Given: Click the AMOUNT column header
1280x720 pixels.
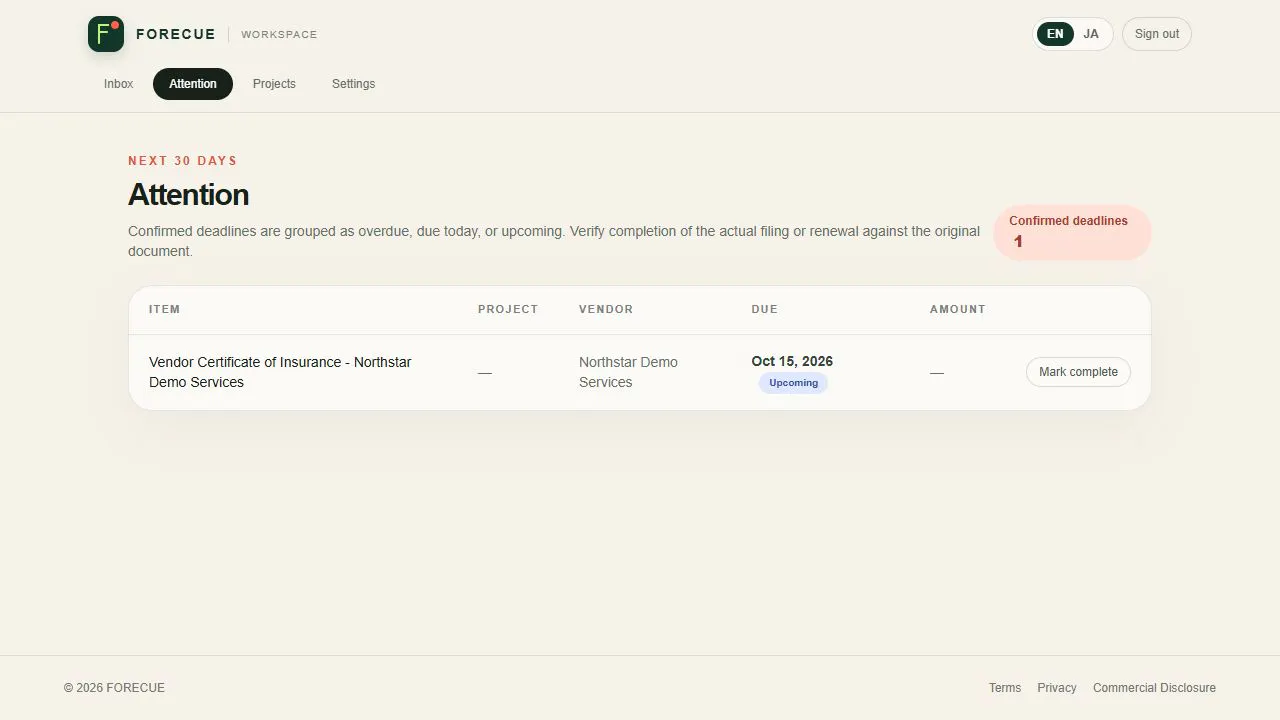Looking at the screenshot, I should tap(958, 309).
